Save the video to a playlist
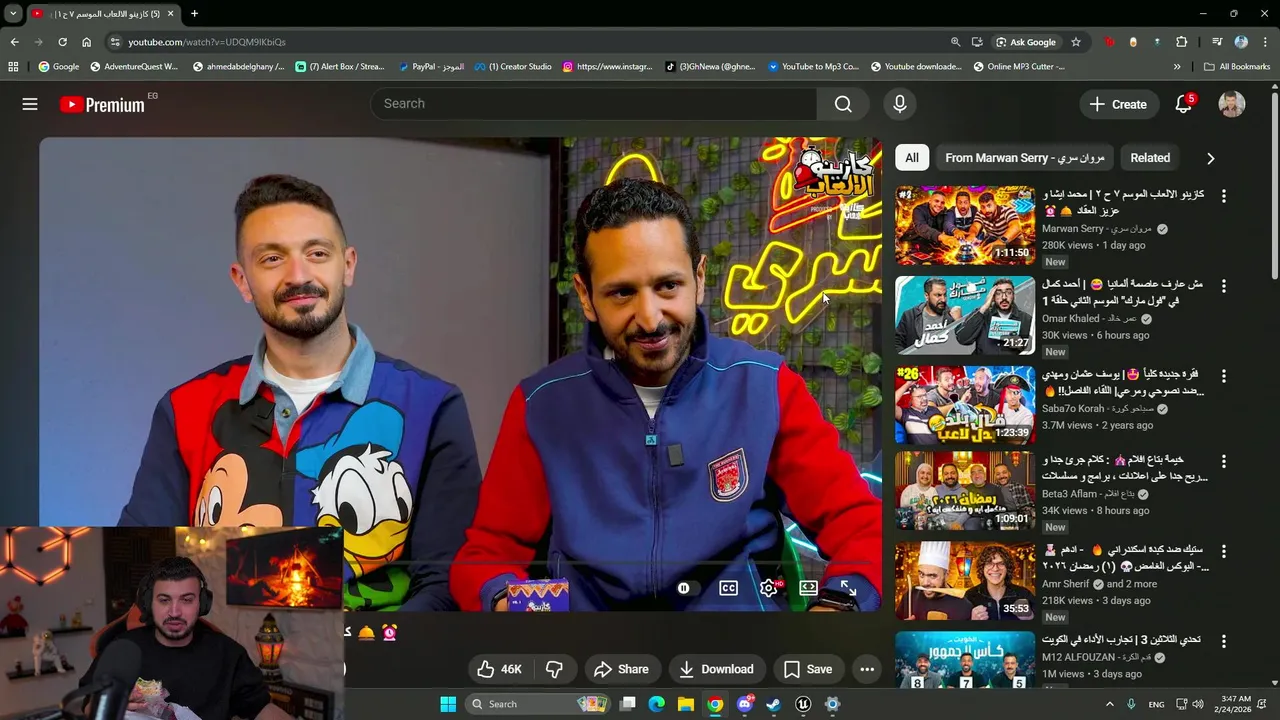The width and height of the screenshot is (1280, 720). [808, 669]
